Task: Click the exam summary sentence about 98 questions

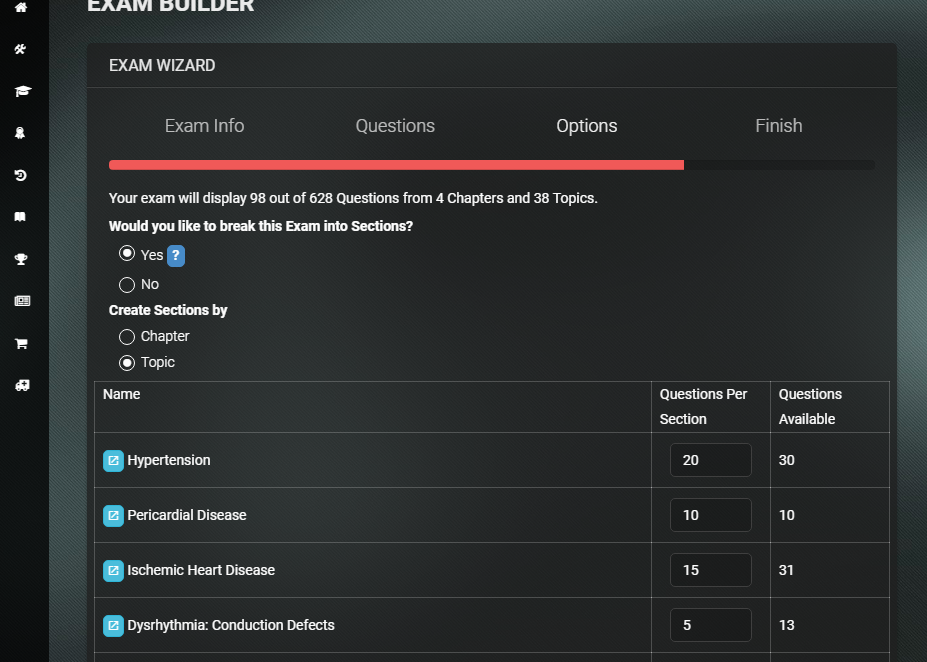Action: tap(353, 198)
